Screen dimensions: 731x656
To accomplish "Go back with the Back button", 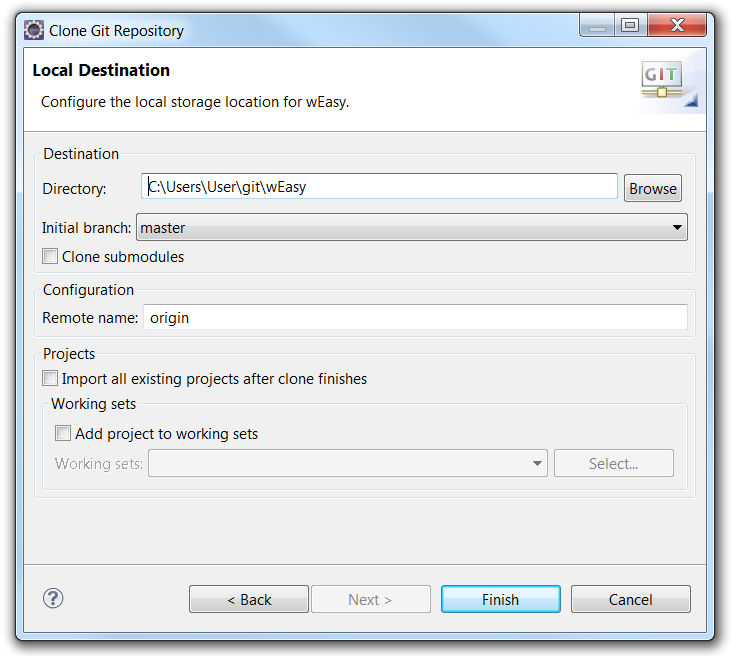I will [x=249, y=600].
